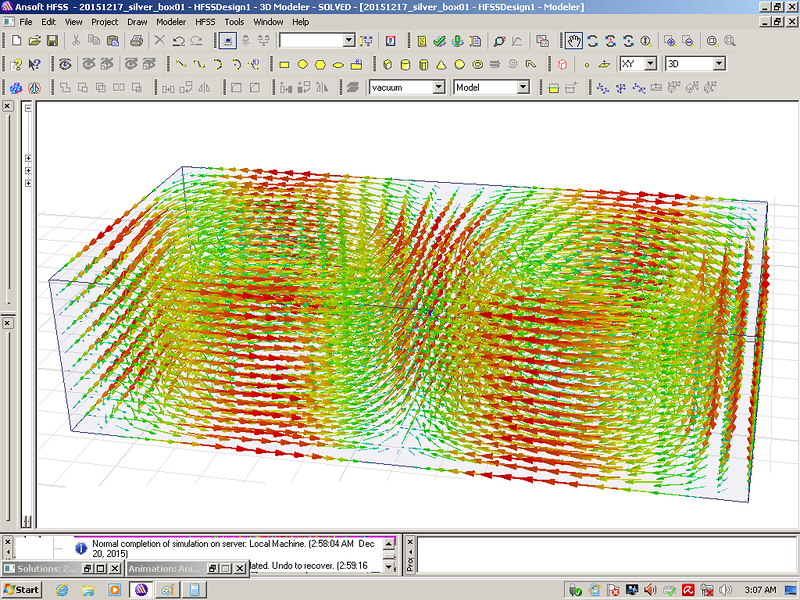Viewport: 800px width, 600px height.
Task: Click the Save file icon
Action: tap(52, 41)
